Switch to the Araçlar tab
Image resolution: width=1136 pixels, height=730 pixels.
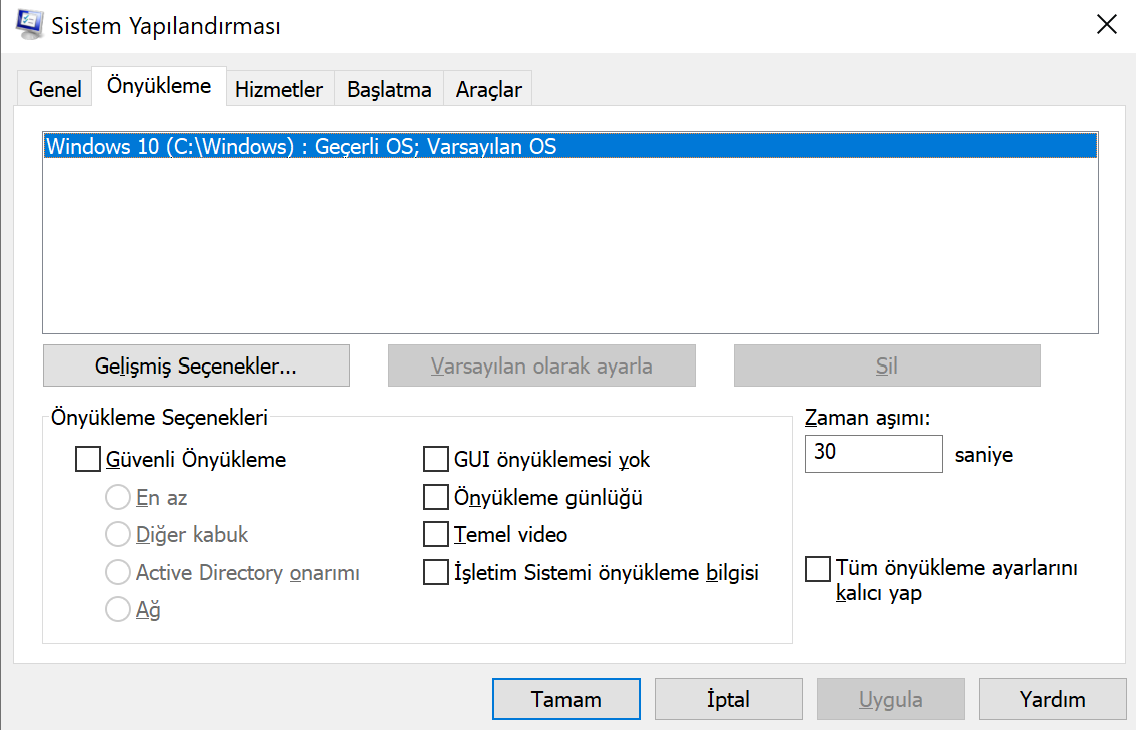[487, 89]
